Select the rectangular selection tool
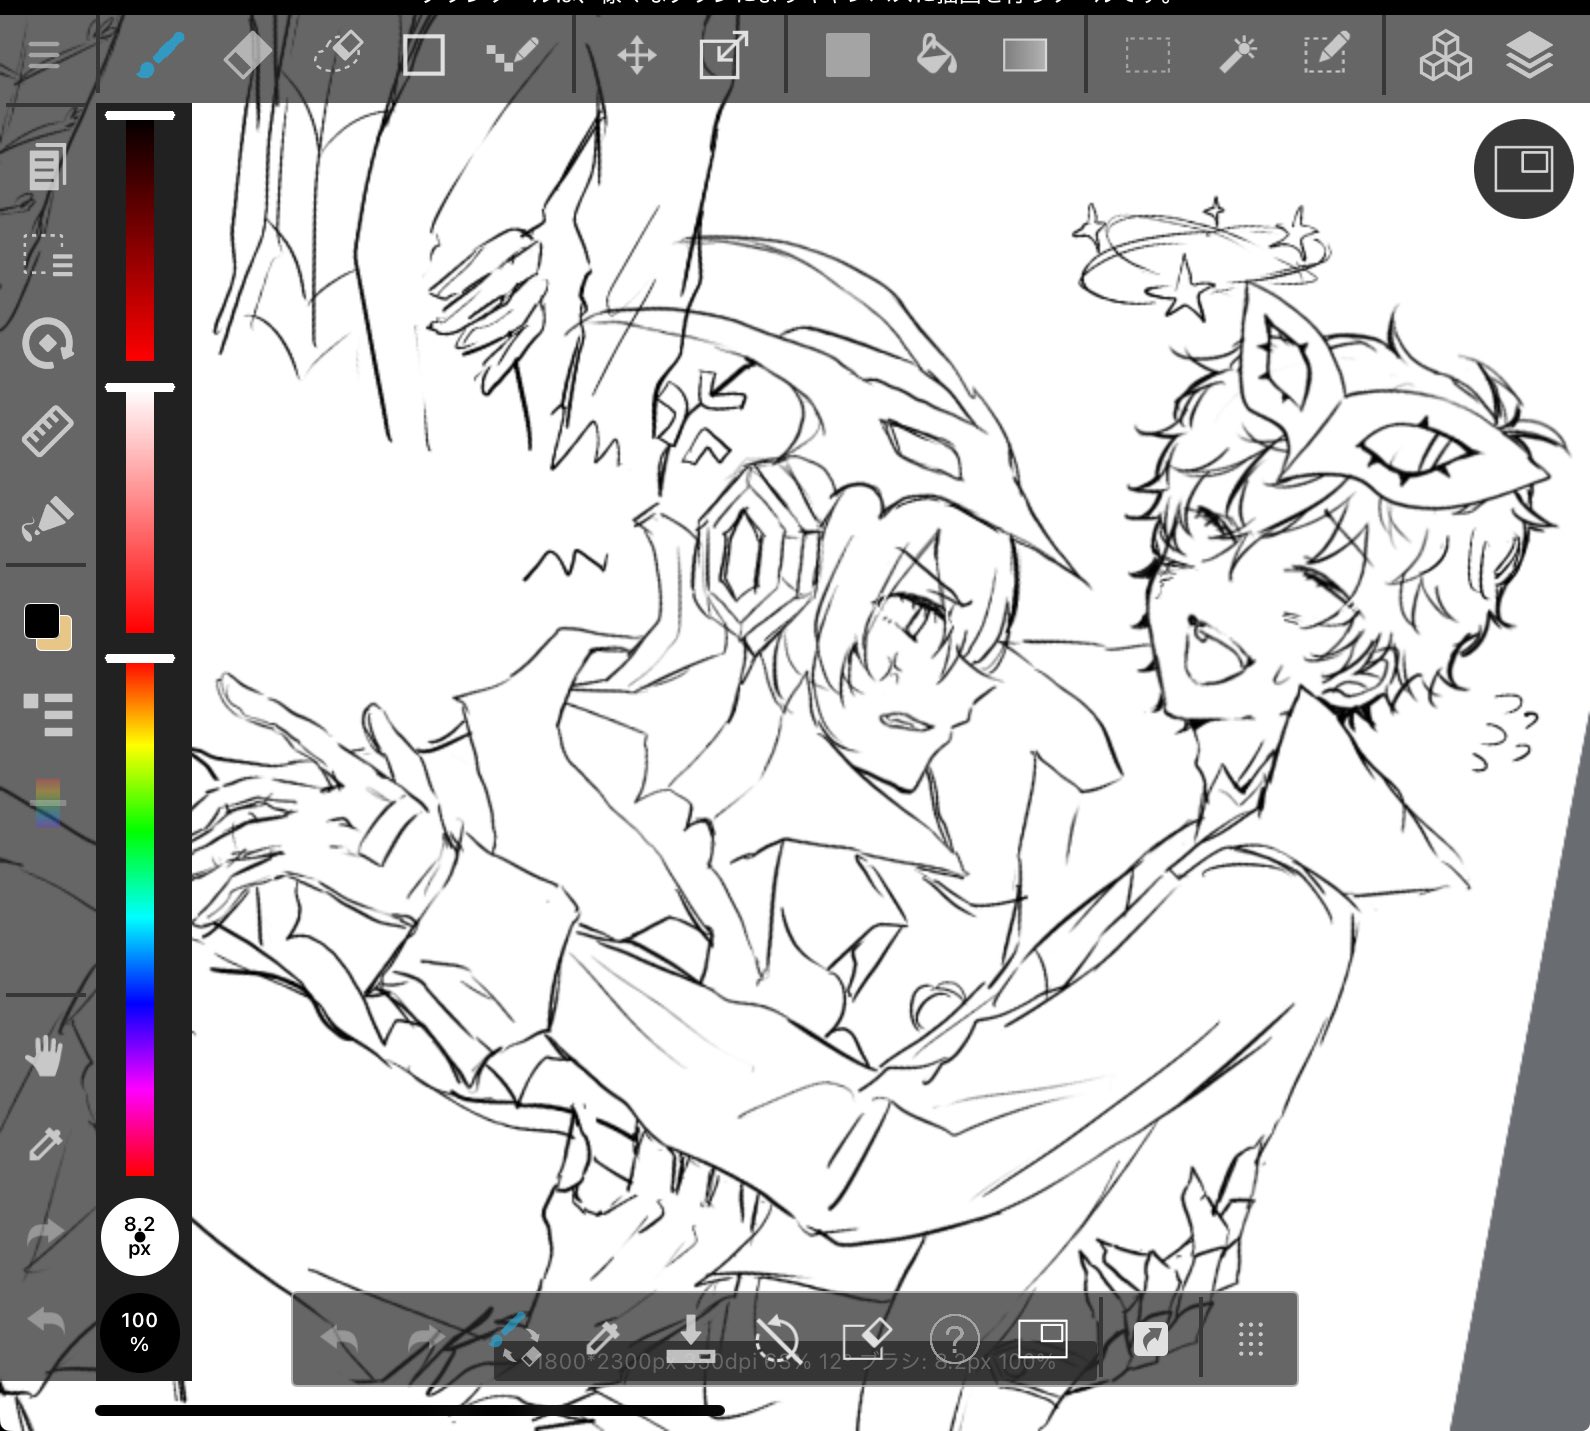Screen dimensions: 1590x1431 coord(1148,55)
